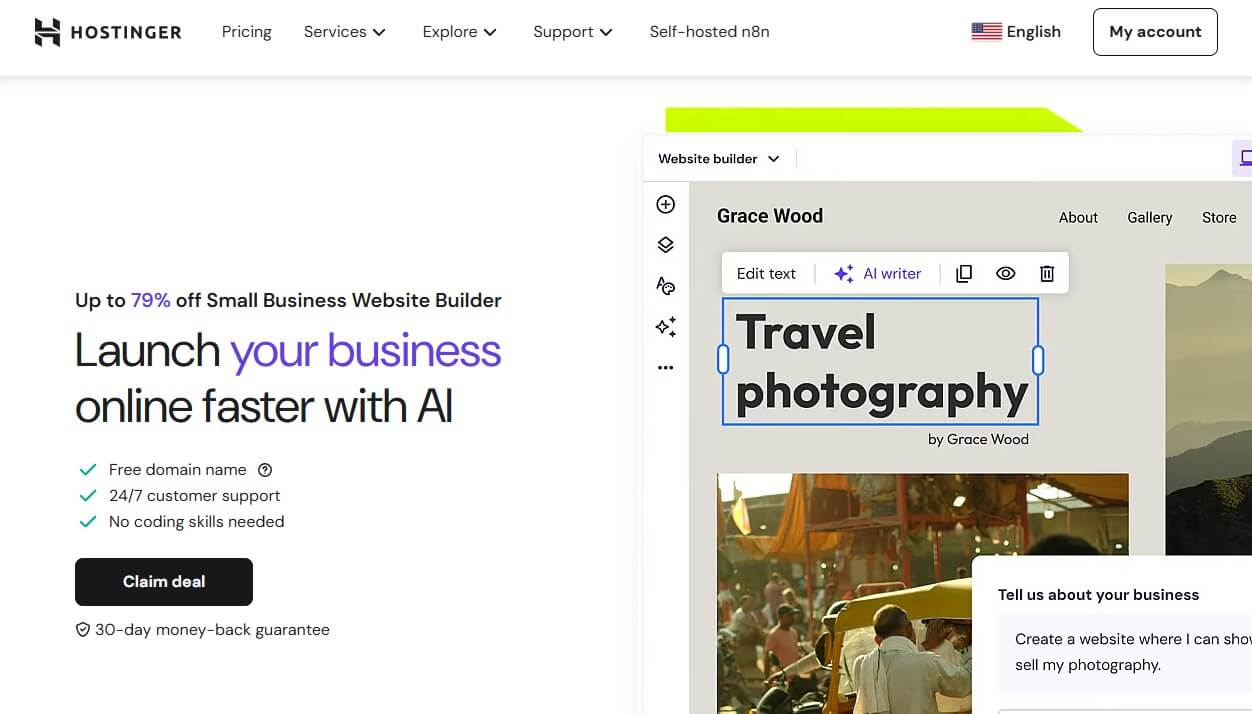Change language via English selector
The image size is (1252, 714).
point(1016,32)
